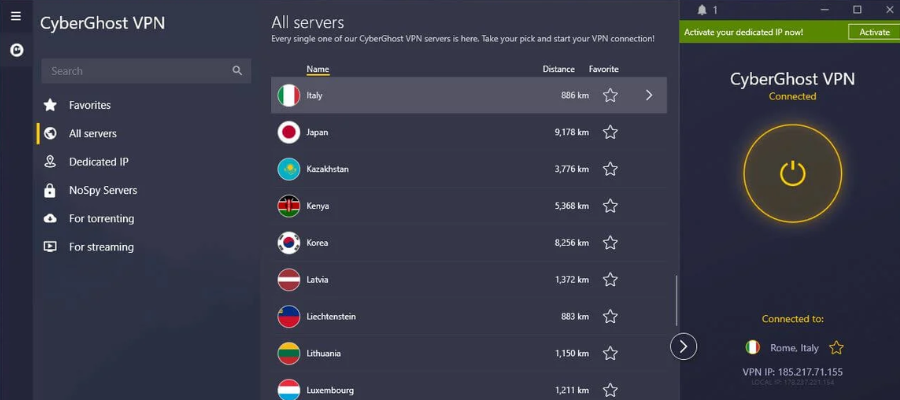
Task: Toggle the VPN power button
Action: coord(793,173)
